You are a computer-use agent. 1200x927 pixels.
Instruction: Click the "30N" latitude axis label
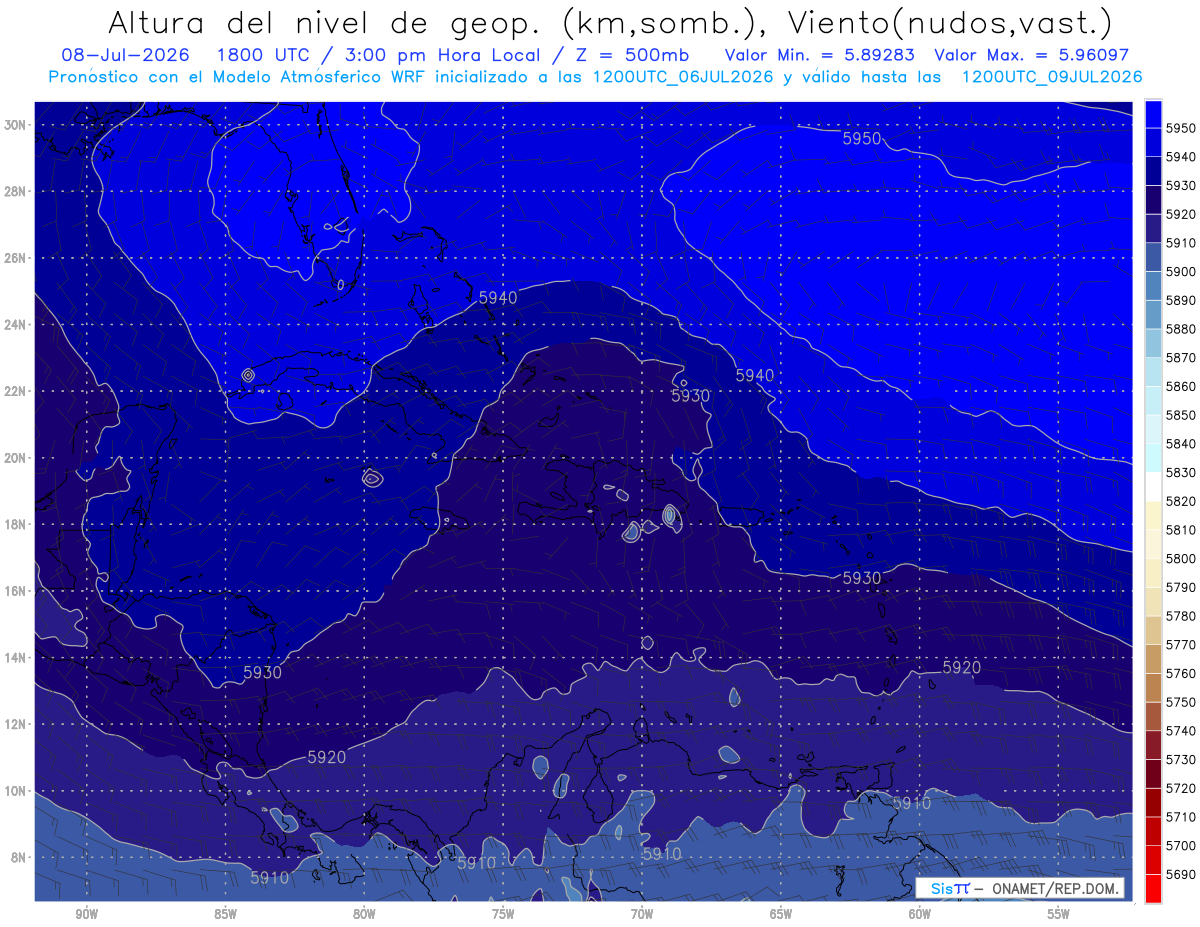pos(17,125)
